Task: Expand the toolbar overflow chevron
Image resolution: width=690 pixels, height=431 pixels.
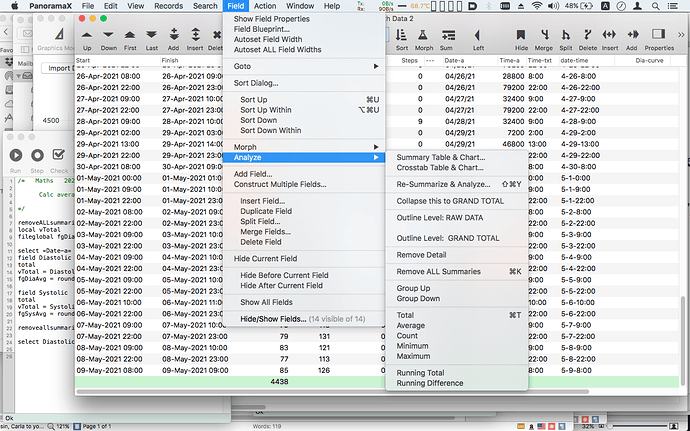Action: 681,35
